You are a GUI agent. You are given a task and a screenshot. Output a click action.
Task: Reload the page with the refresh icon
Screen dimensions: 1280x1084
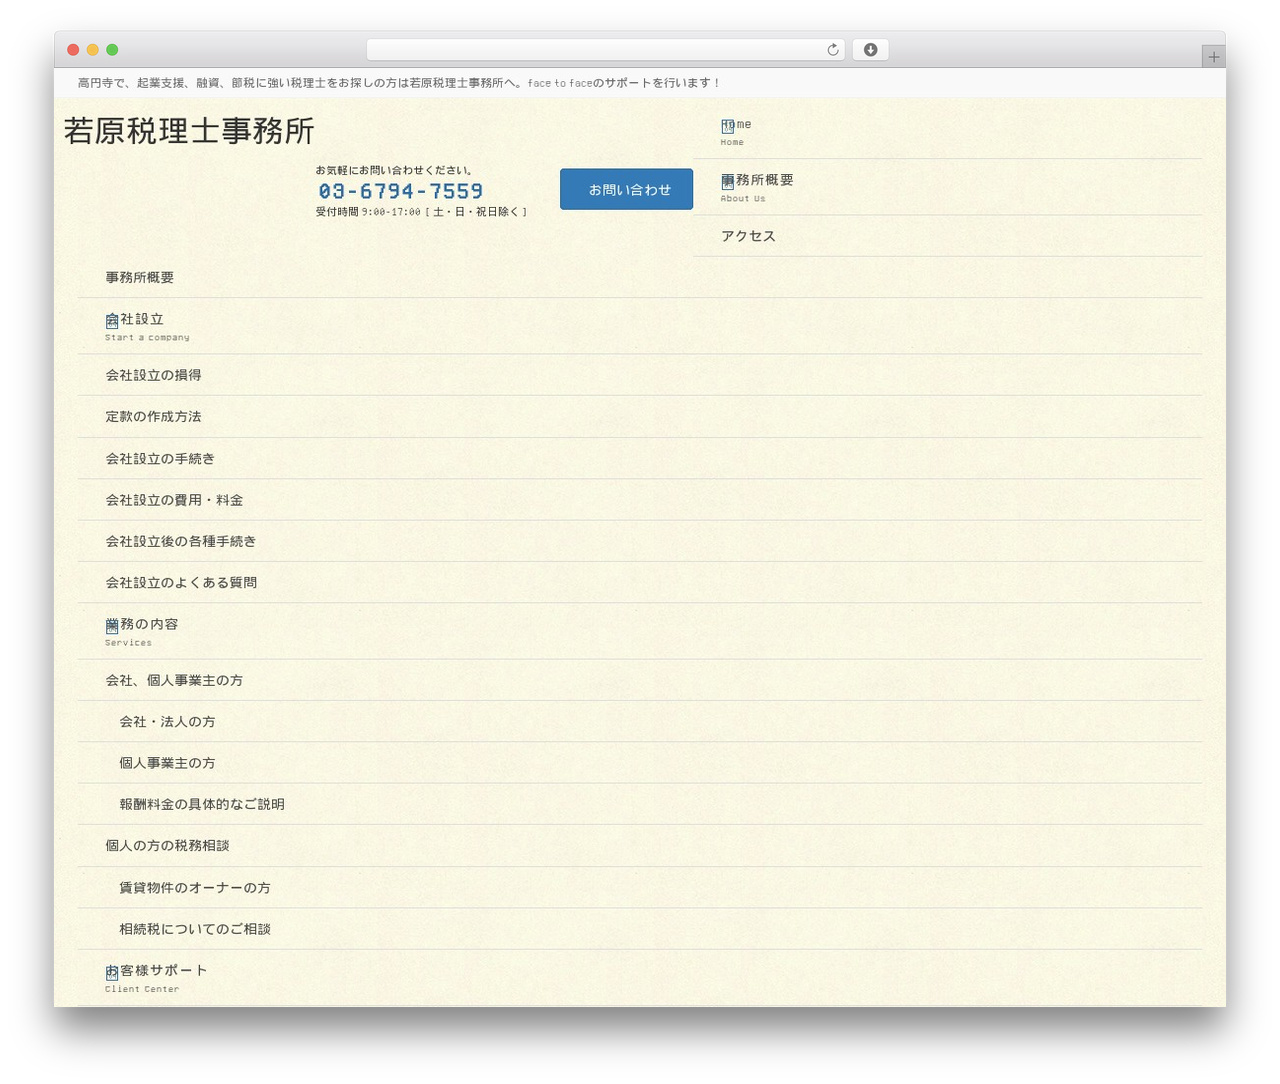coord(832,50)
